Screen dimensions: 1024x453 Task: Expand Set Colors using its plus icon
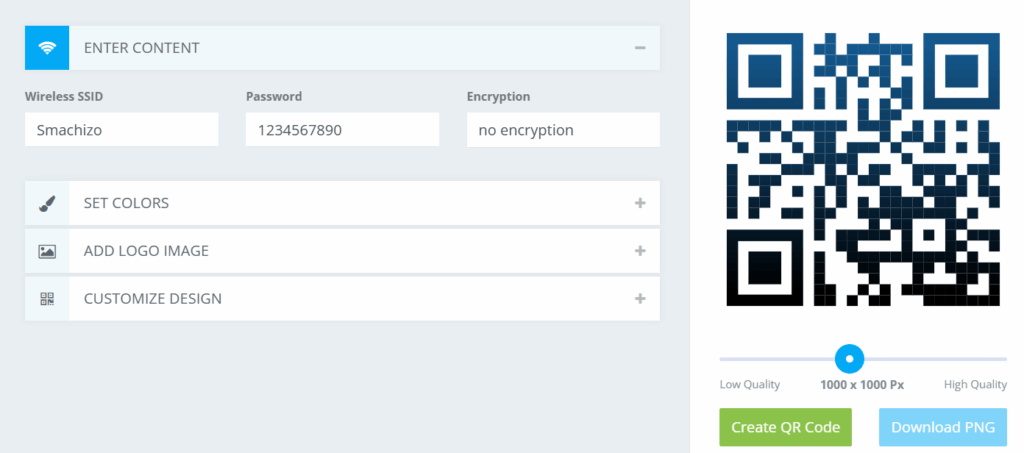coord(640,203)
